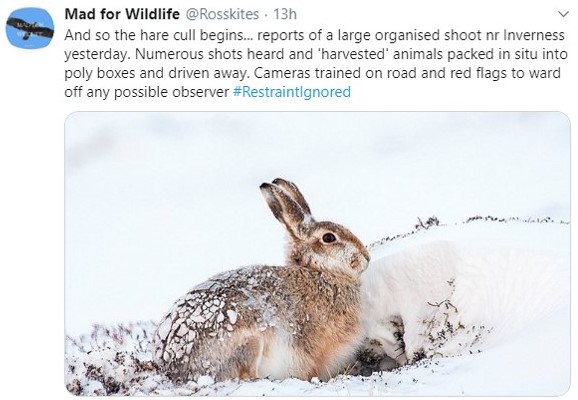Click the kite silhouette in the avatar
The image size is (578, 400).
point(30,28)
